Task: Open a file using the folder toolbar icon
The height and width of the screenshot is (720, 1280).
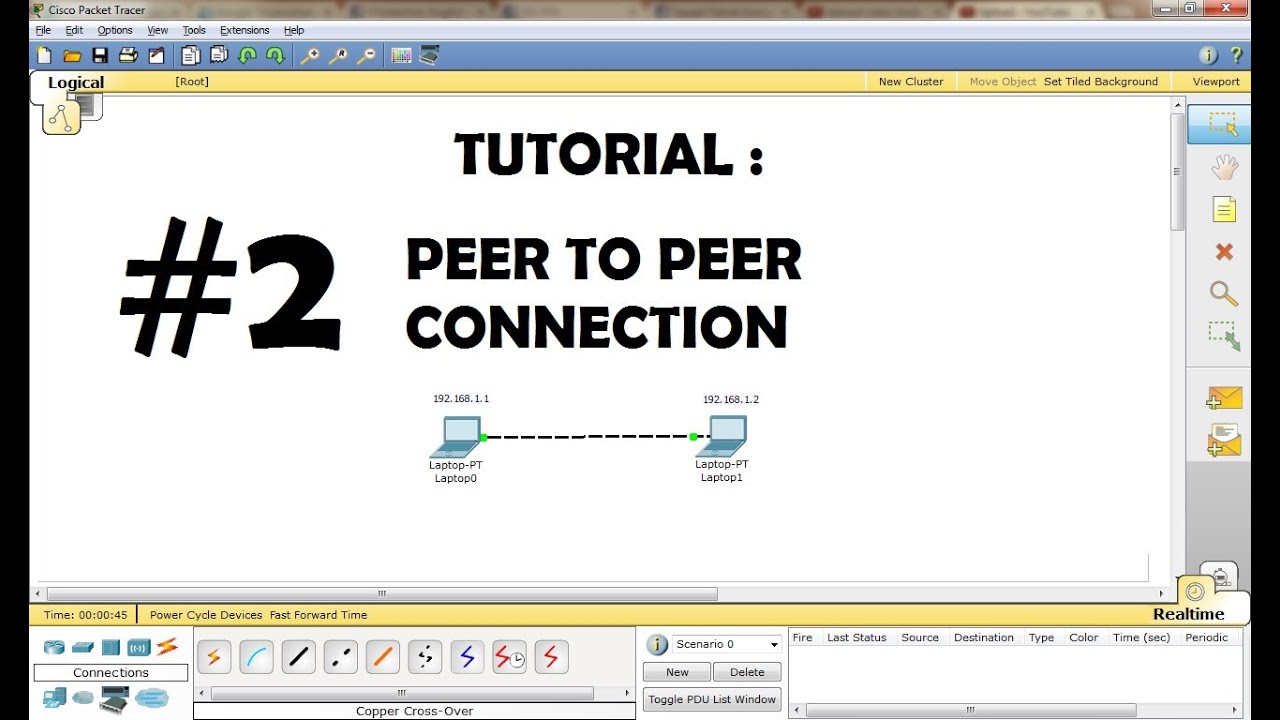Action: 72,56
